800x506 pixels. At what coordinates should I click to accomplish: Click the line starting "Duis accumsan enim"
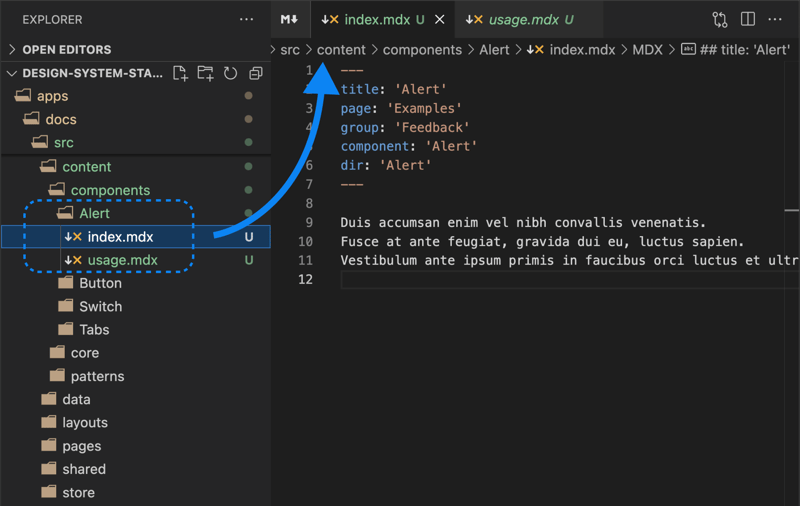[x=523, y=223]
